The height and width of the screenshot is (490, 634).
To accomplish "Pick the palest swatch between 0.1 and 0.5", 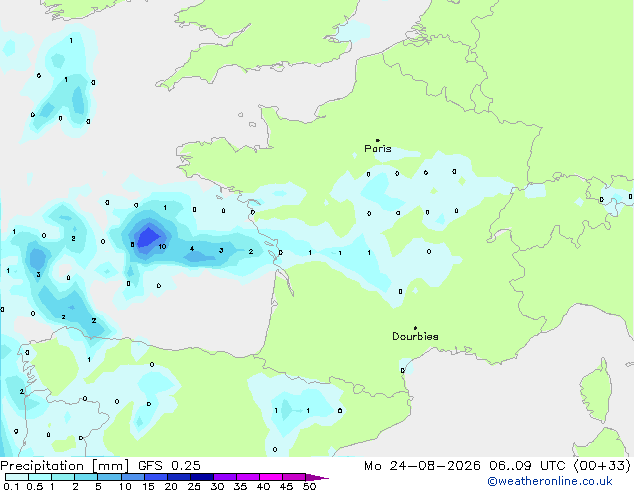I will point(17,477).
